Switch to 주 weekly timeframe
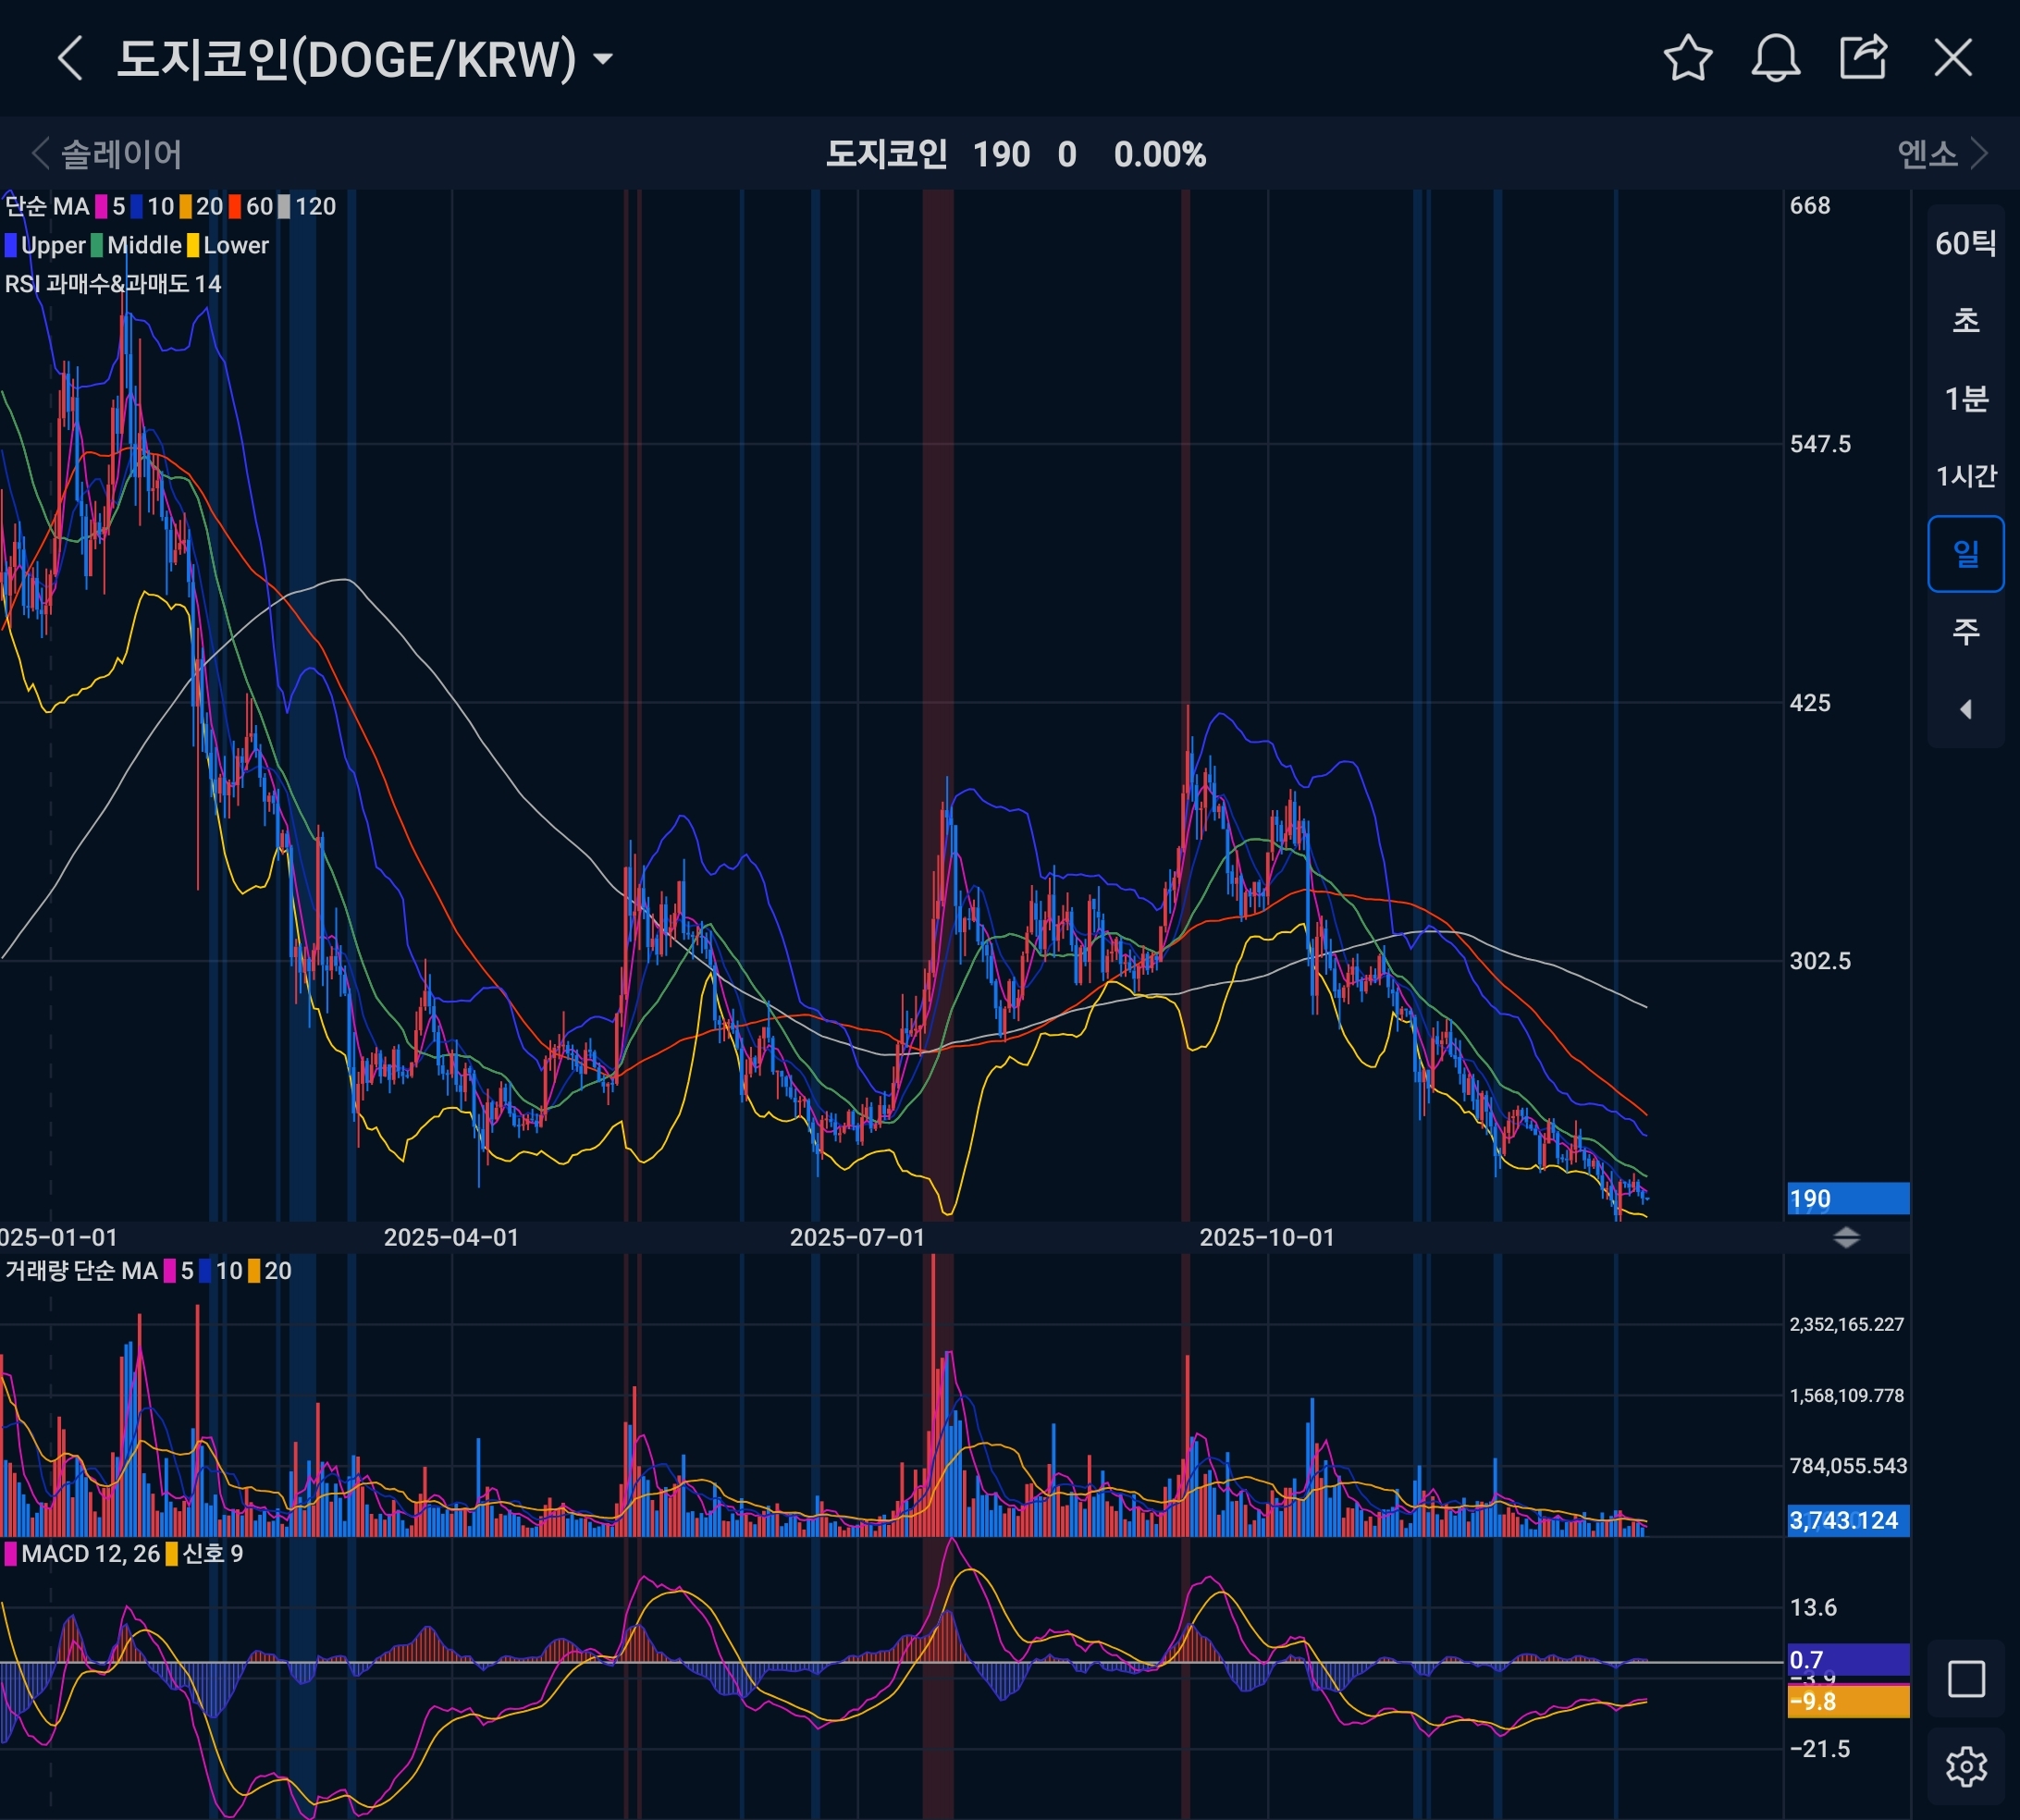Screen dimensions: 2020x1820 pos(1965,631)
